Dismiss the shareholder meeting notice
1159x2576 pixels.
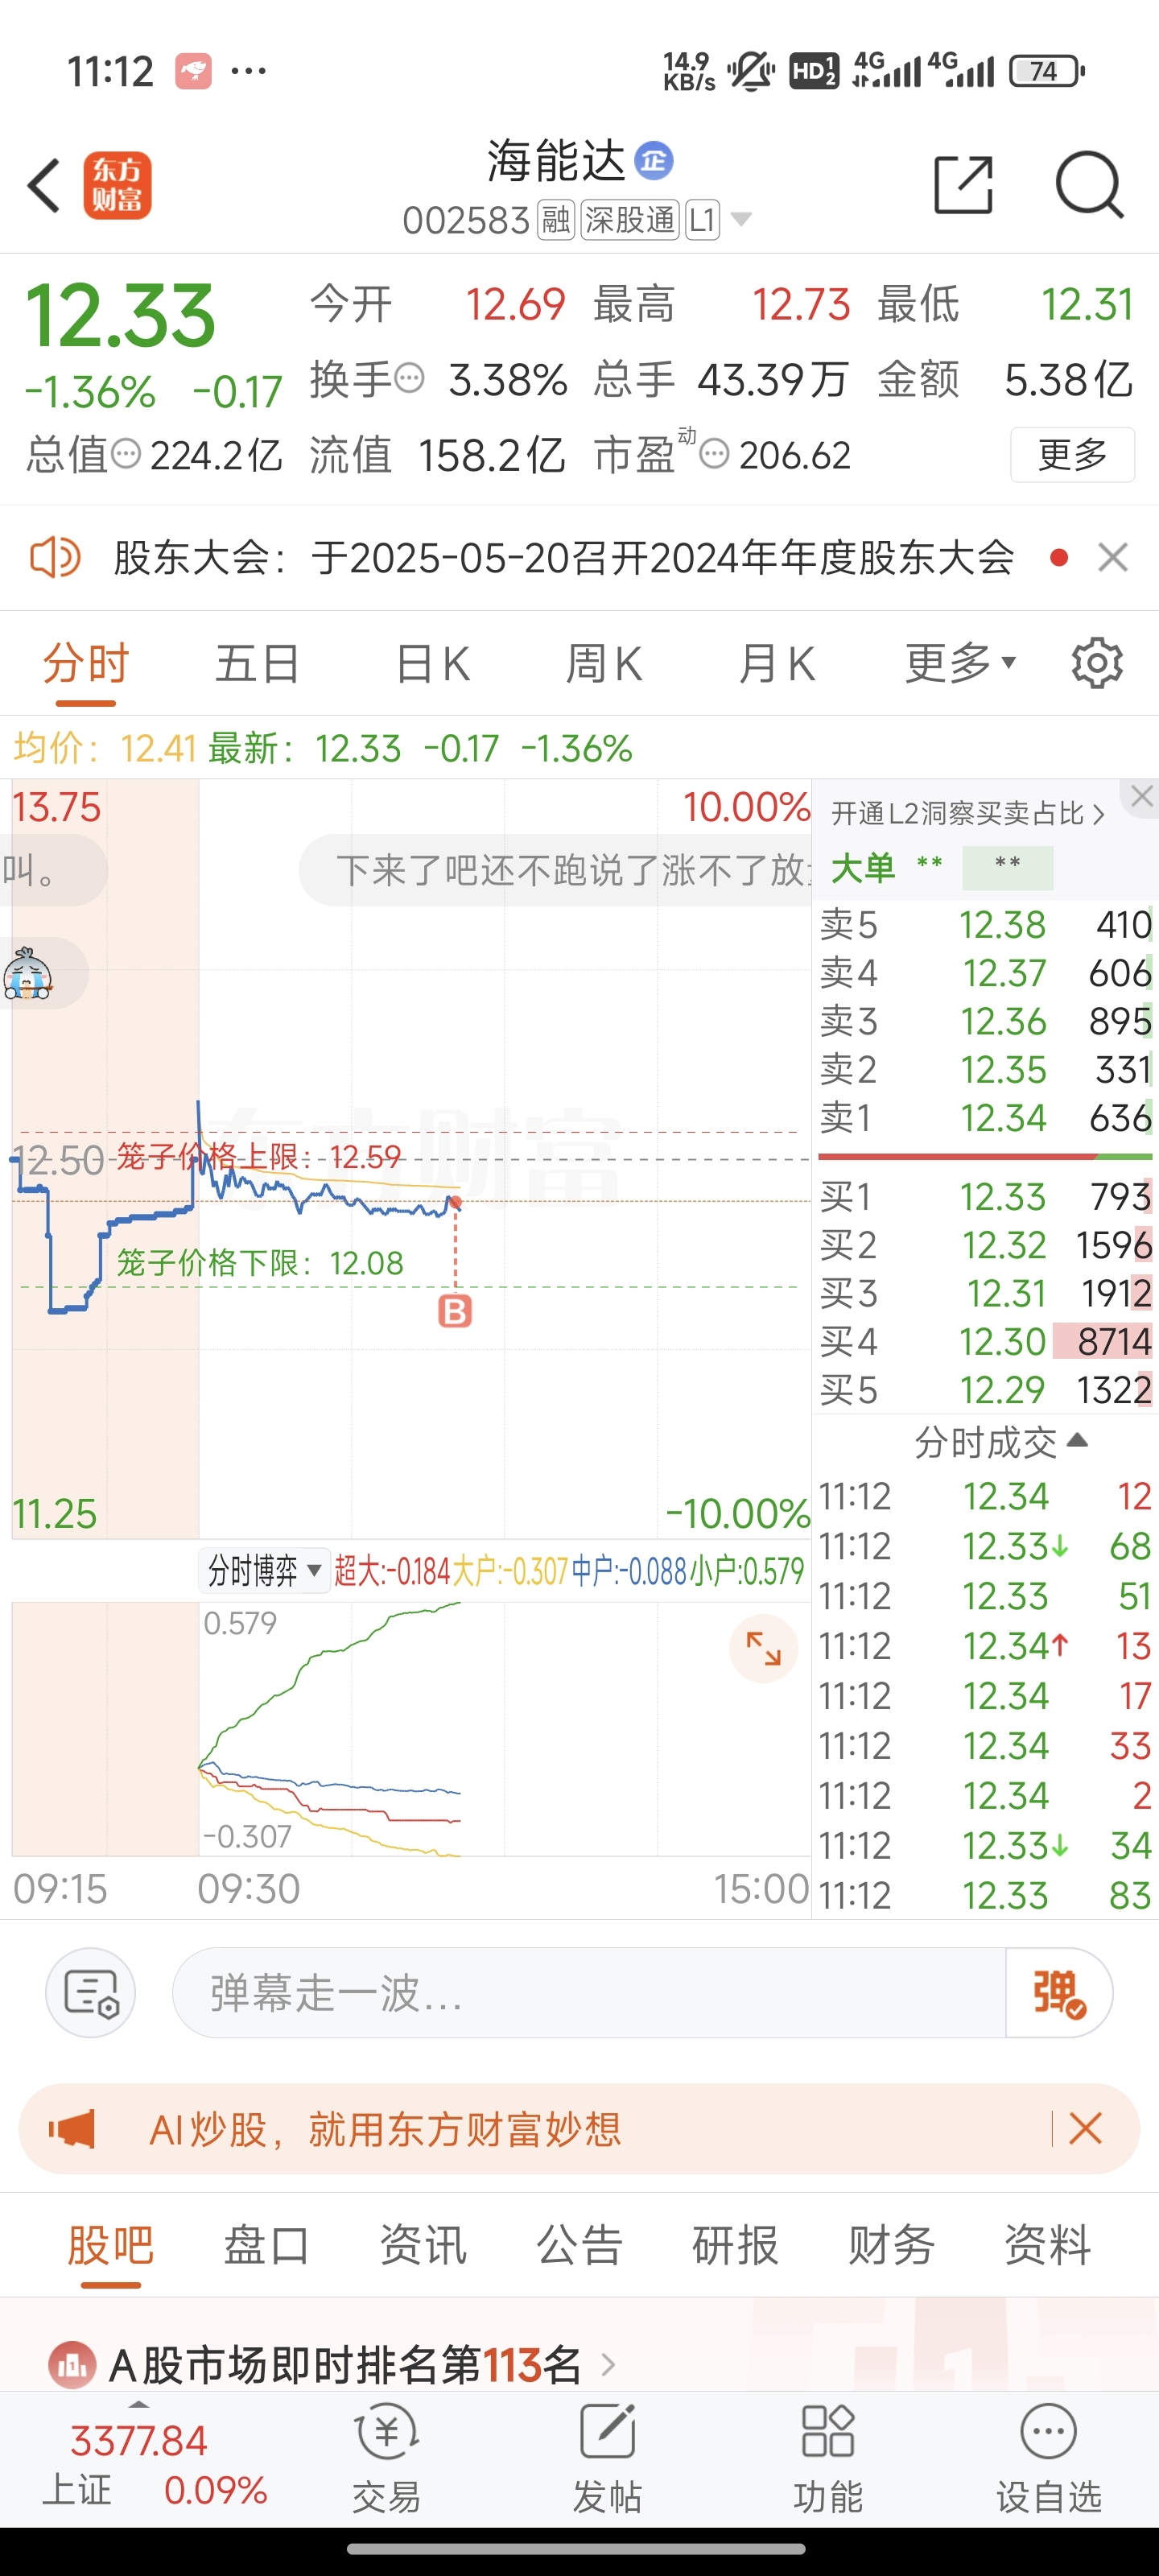click(x=1113, y=557)
